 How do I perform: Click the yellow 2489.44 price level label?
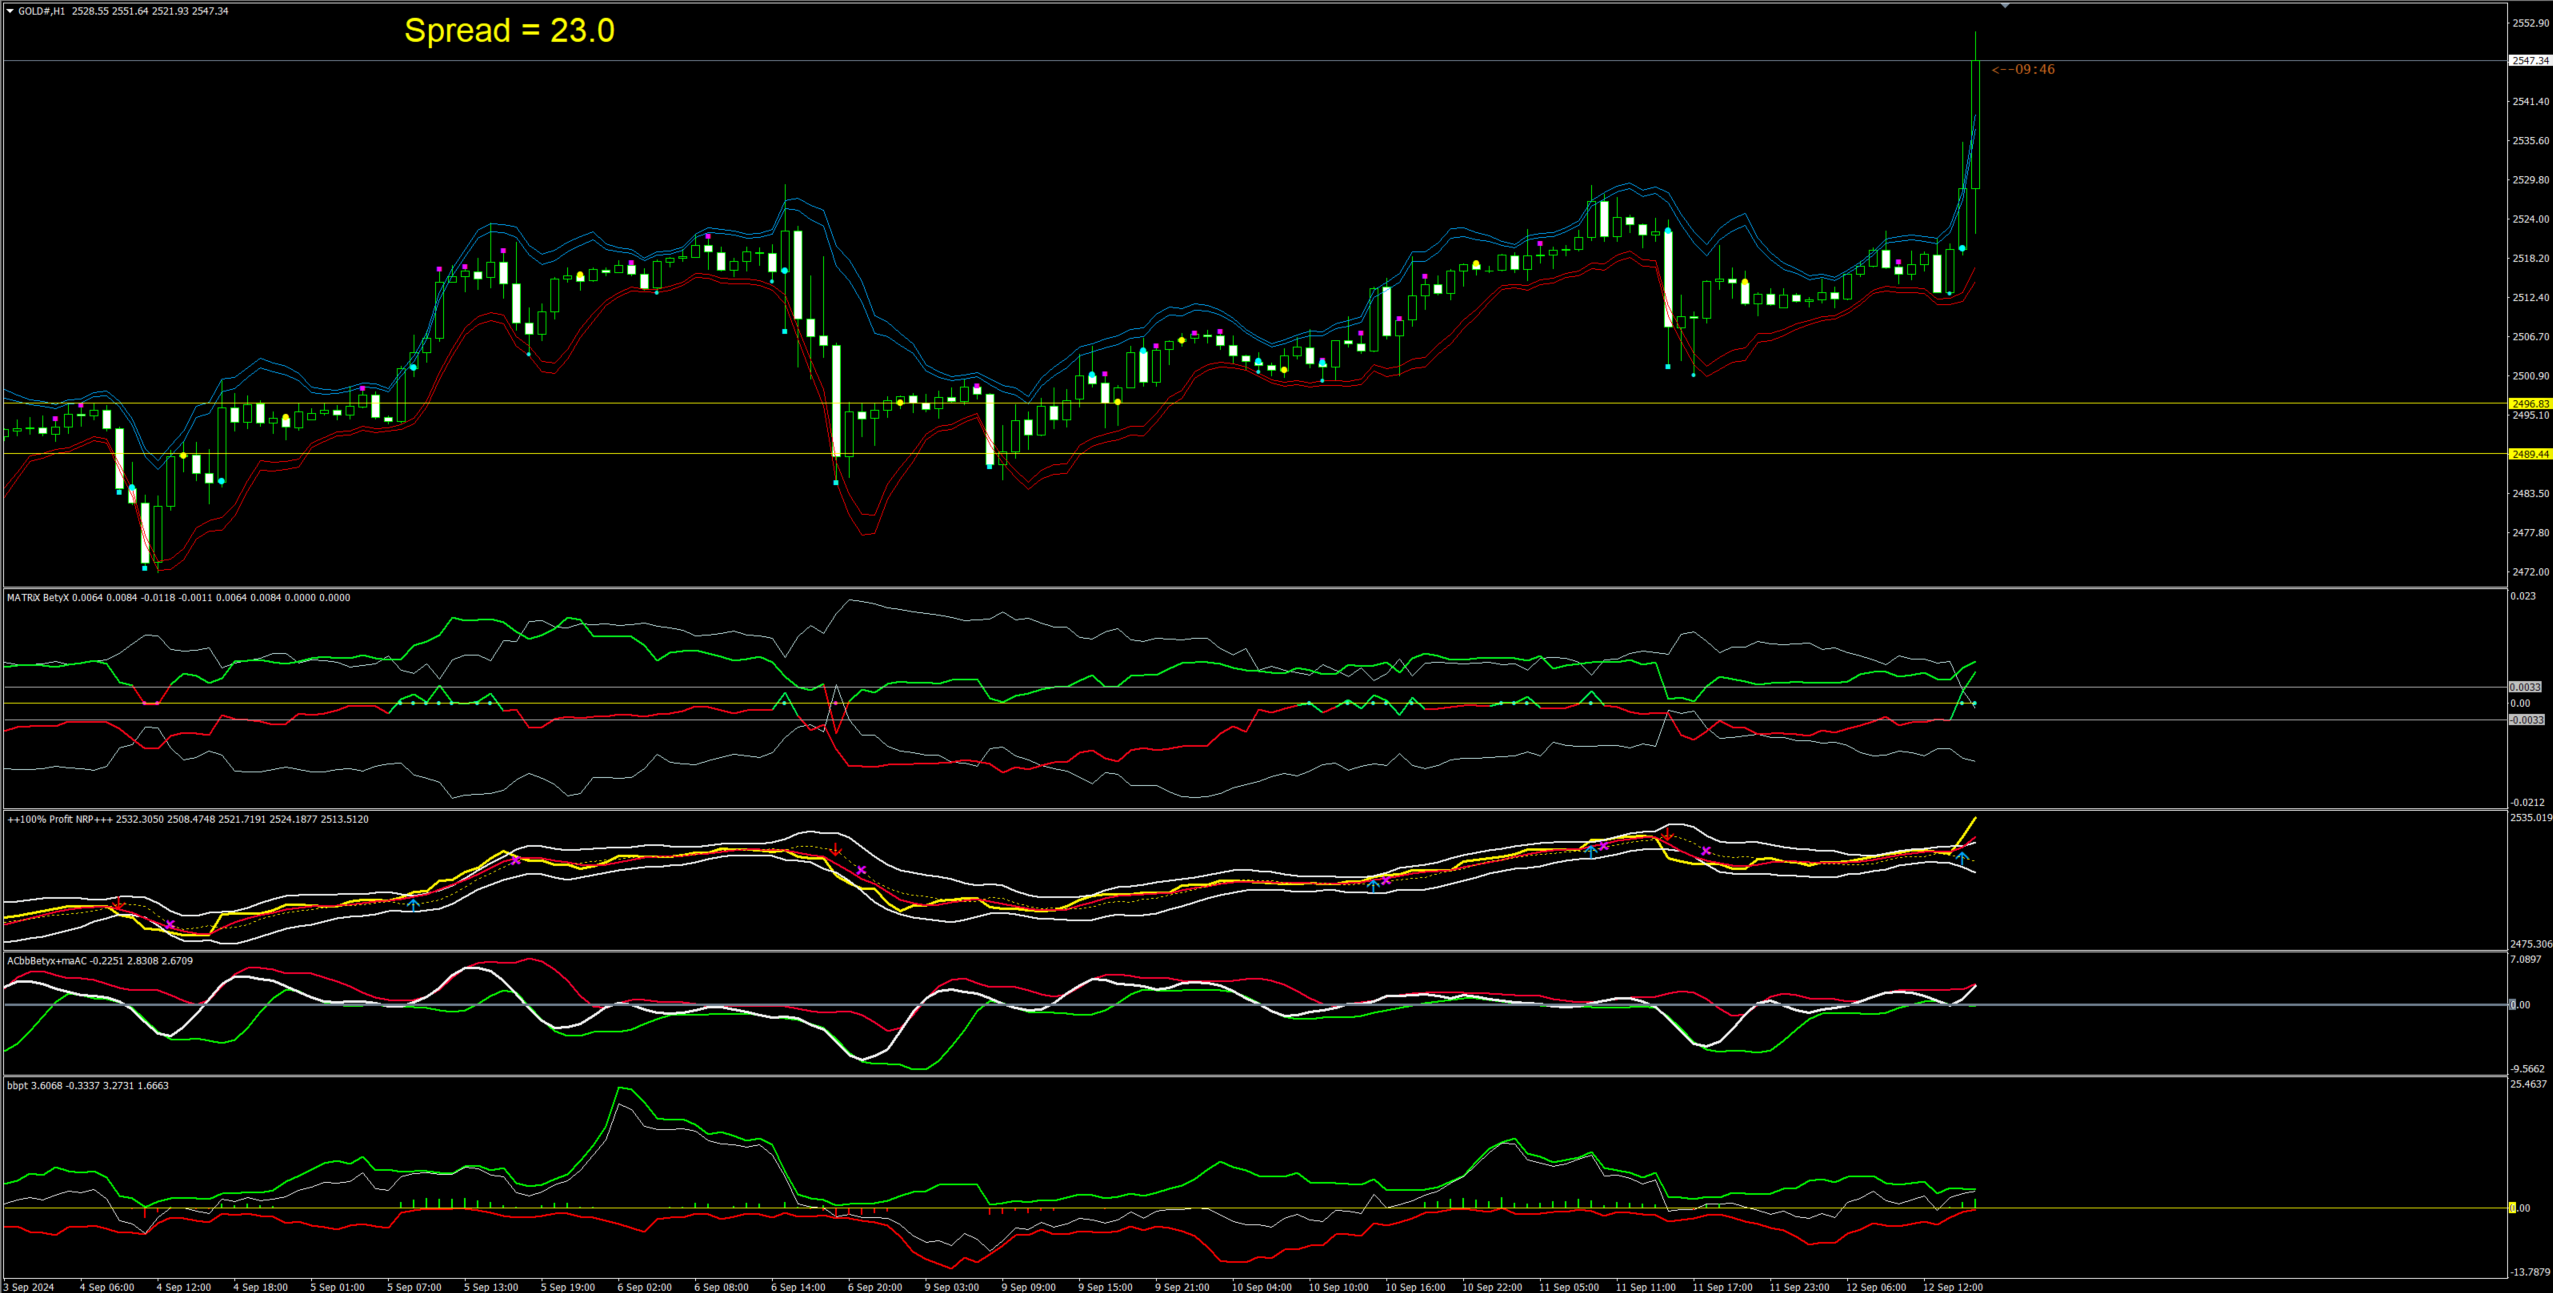pyautogui.click(x=2530, y=454)
